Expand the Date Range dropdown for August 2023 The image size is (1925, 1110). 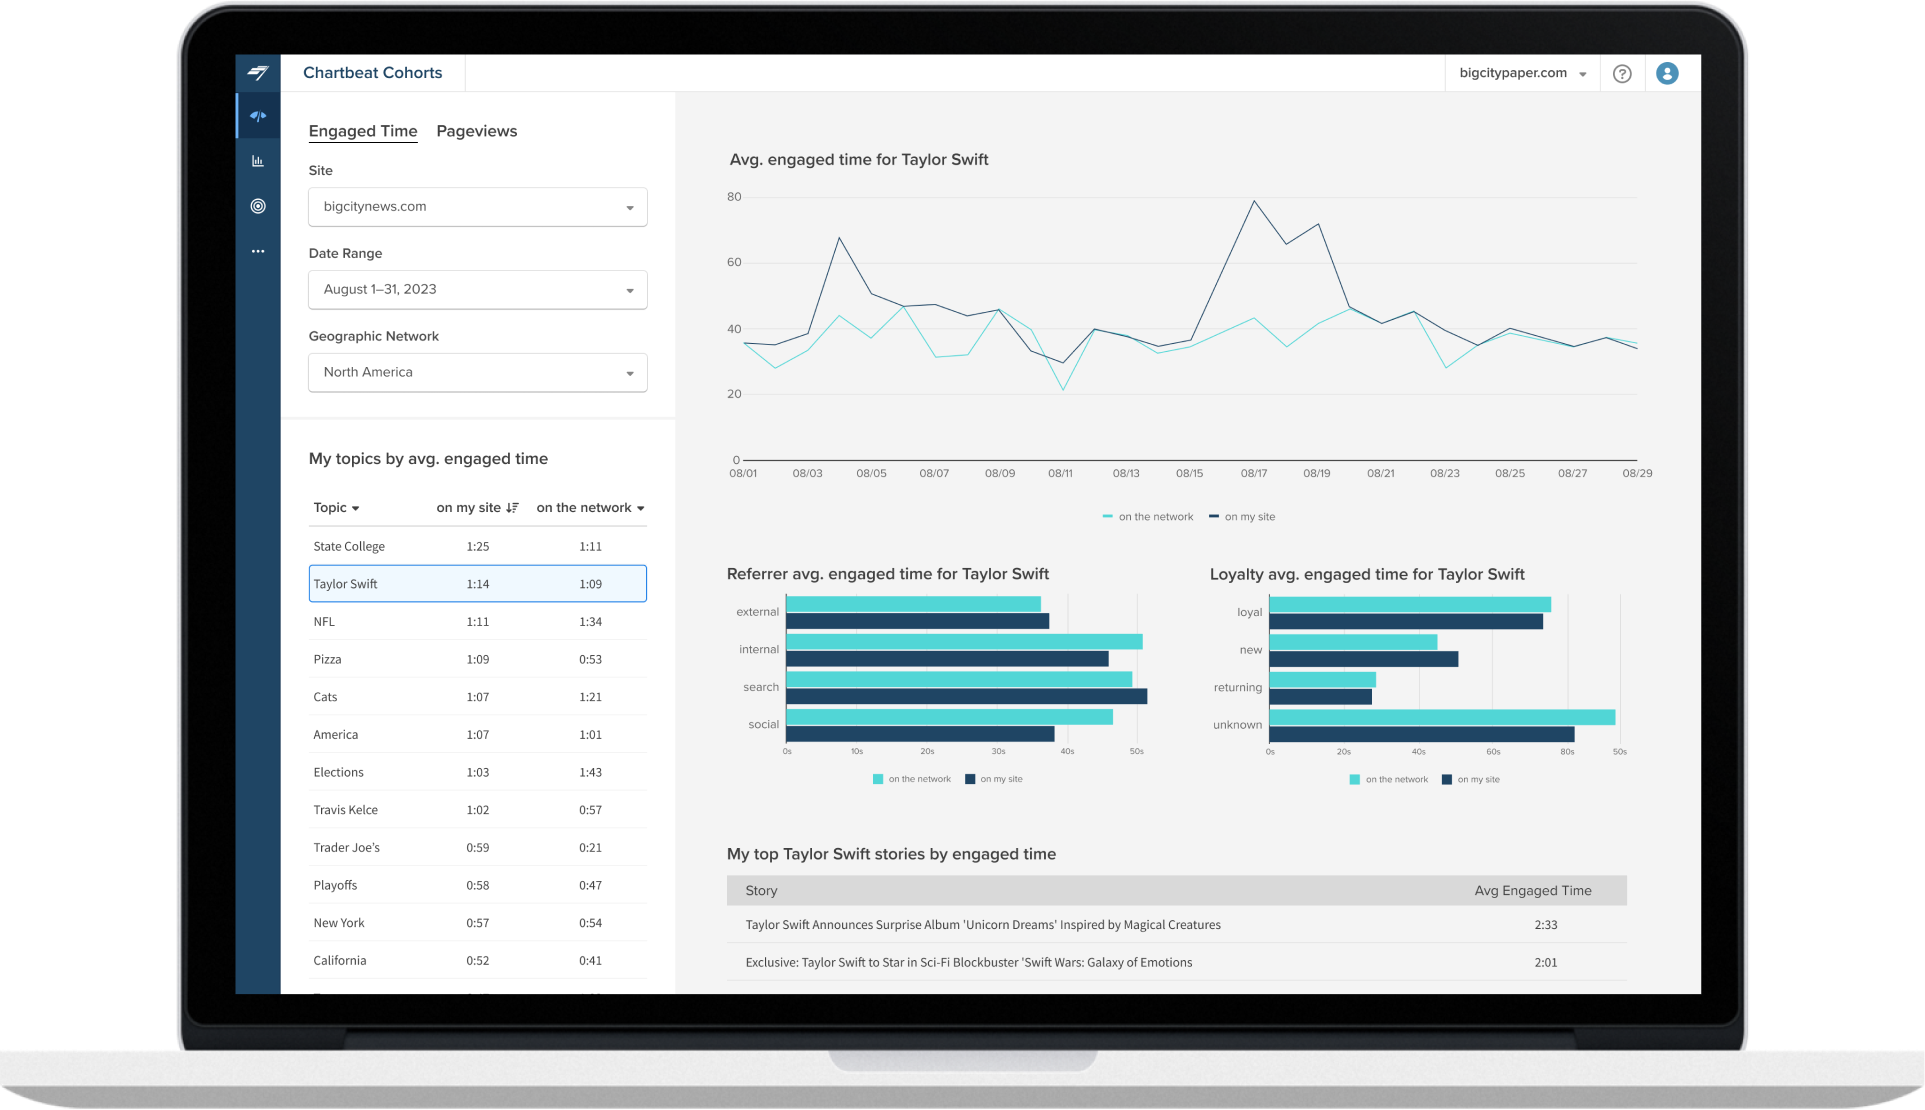pos(477,289)
